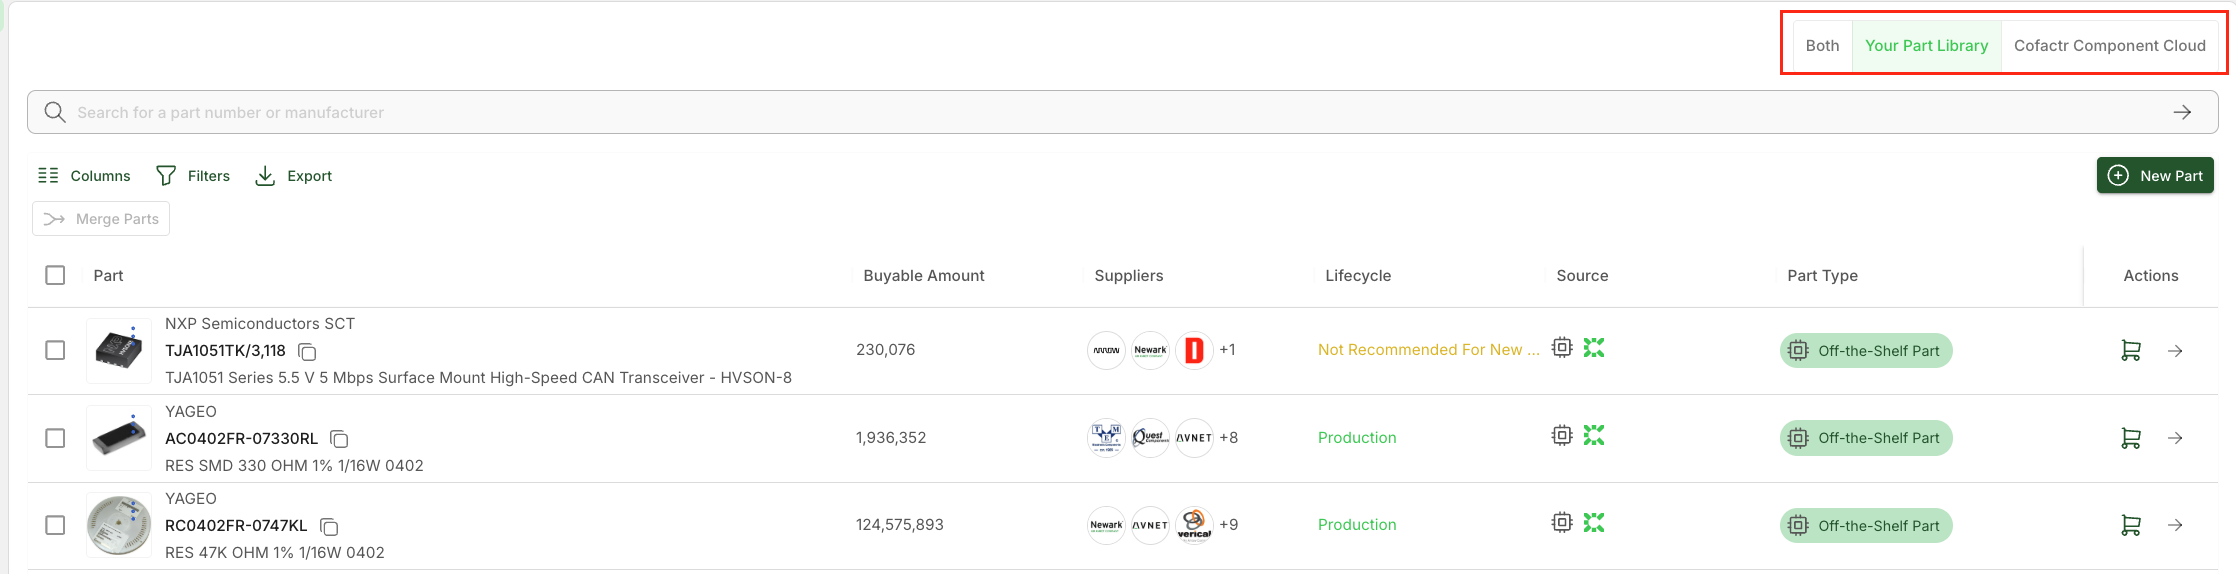The image size is (2236, 574).
Task: Click part name TJA1051TK/3,118
Action: point(225,351)
